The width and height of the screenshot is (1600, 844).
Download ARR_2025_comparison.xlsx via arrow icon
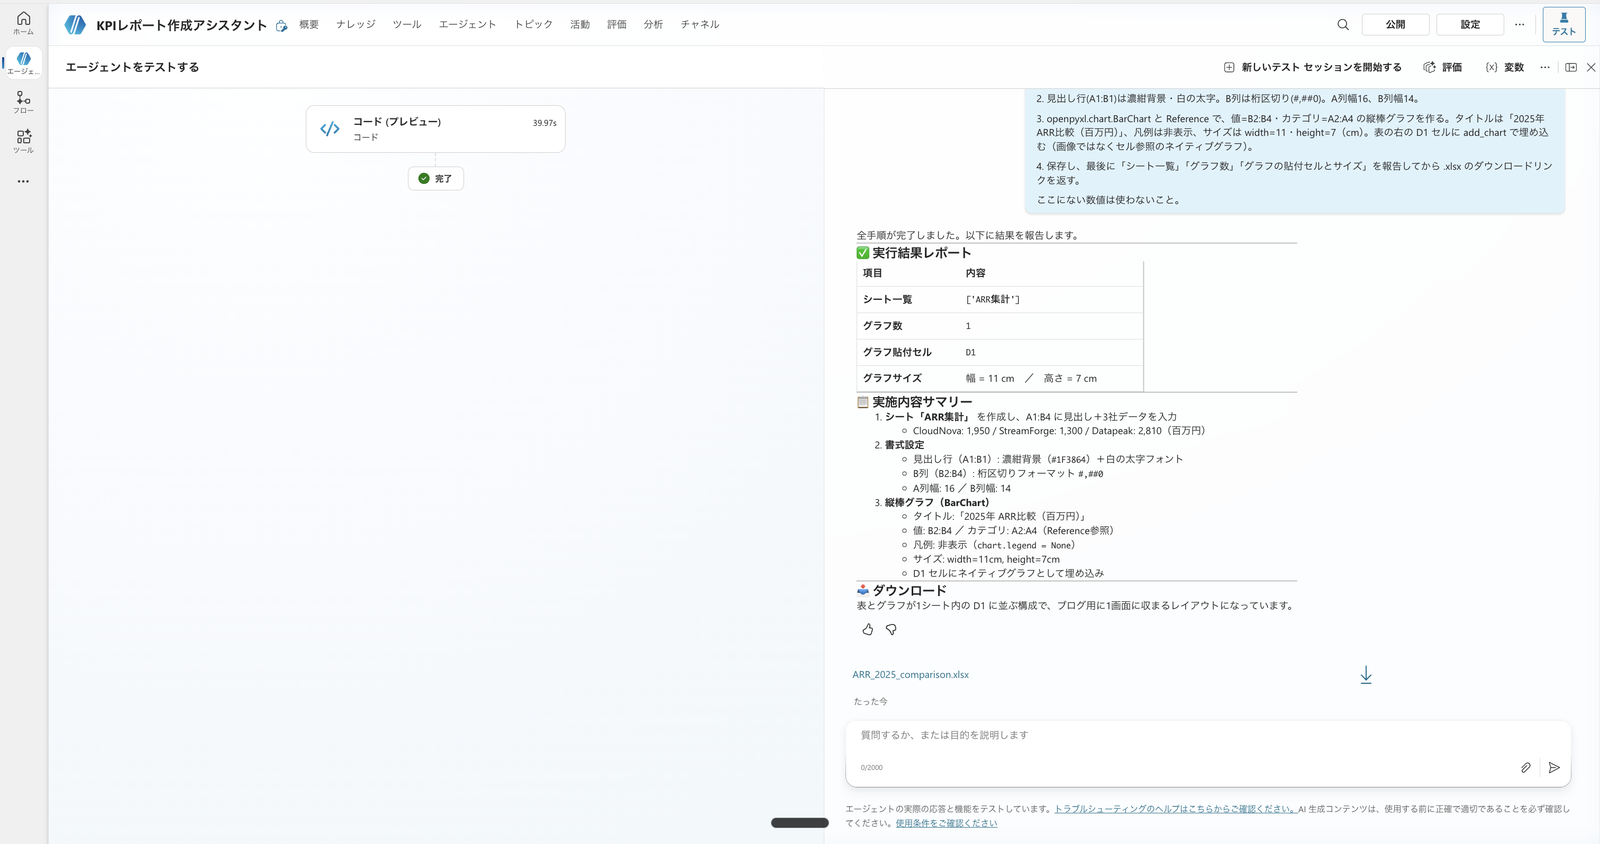coord(1366,675)
